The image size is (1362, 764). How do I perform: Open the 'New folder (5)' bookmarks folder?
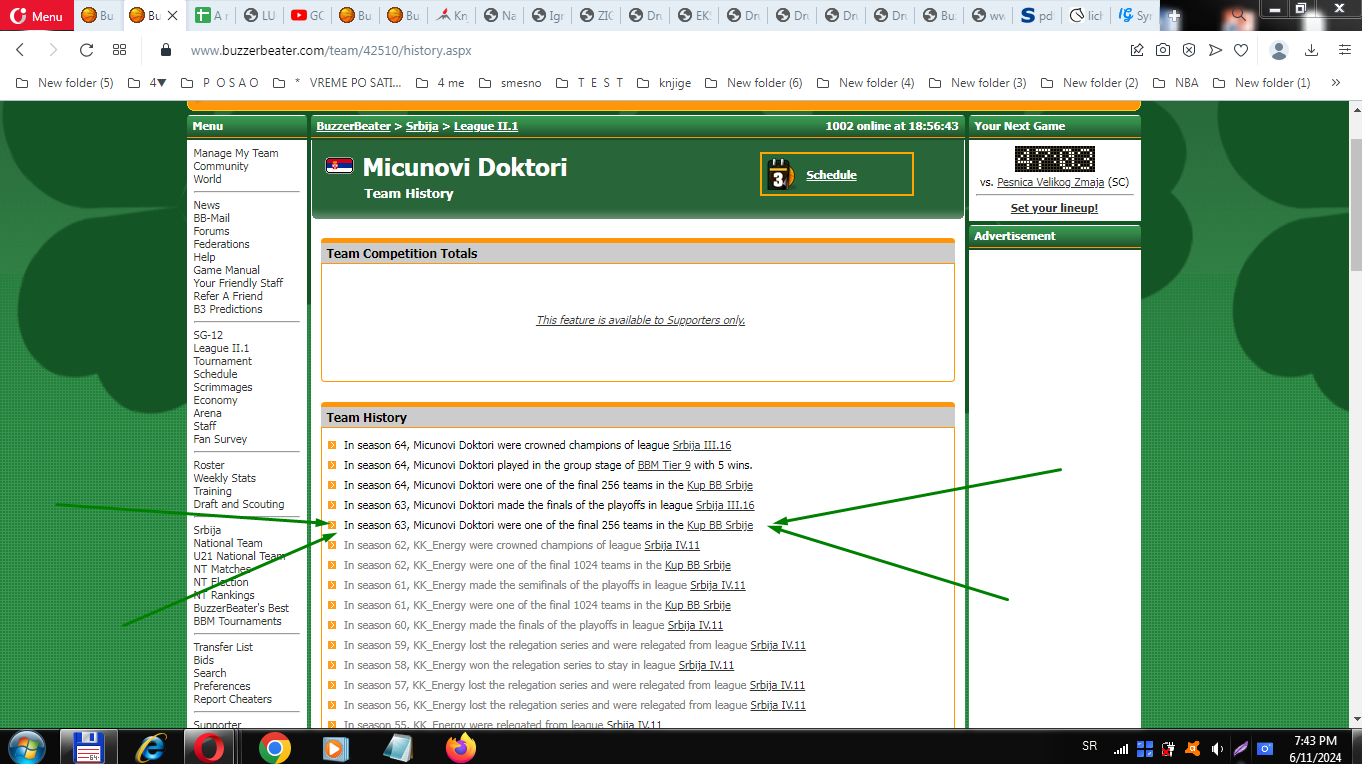(65, 83)
